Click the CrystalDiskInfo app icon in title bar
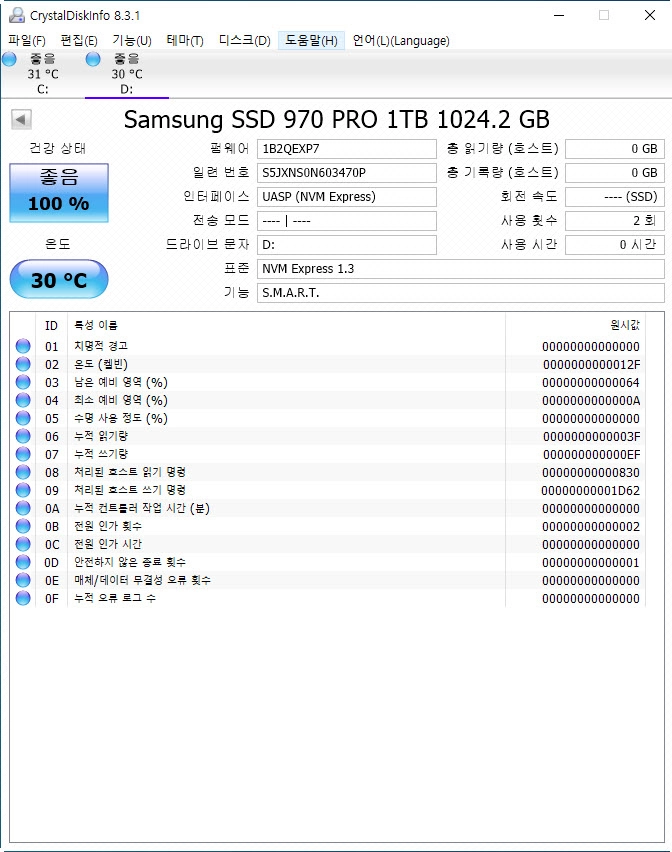The width and height of the screenshot is (672, 852). coord(17,15)
